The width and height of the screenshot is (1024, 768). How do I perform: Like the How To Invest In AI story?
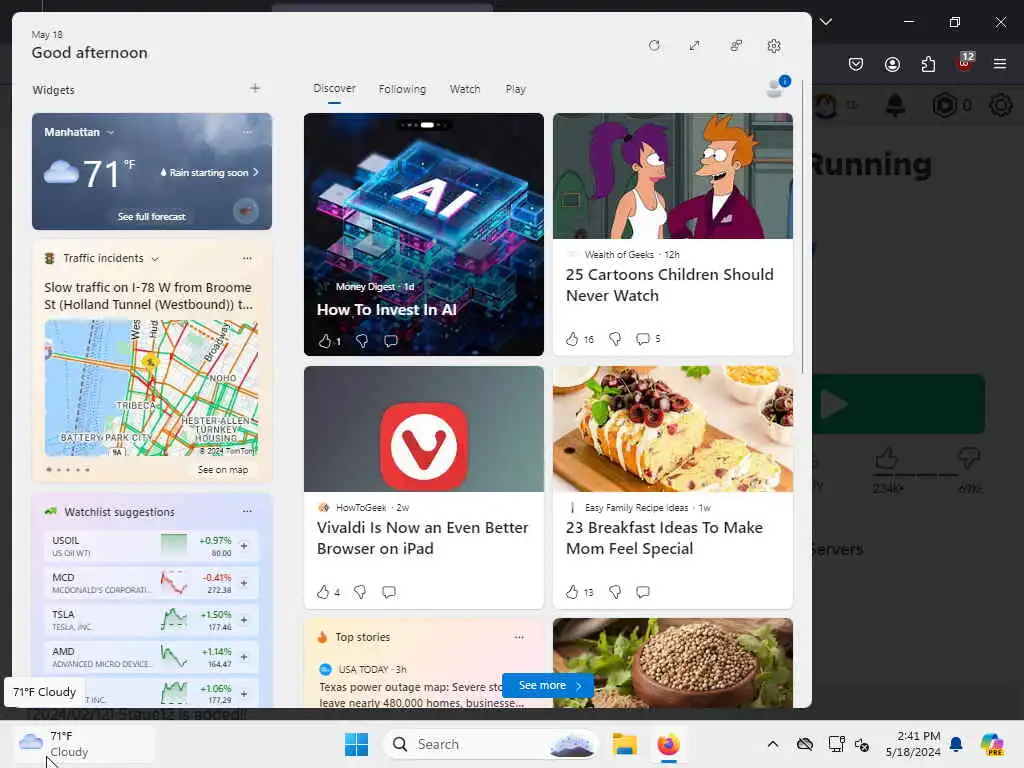pos(325,340)
